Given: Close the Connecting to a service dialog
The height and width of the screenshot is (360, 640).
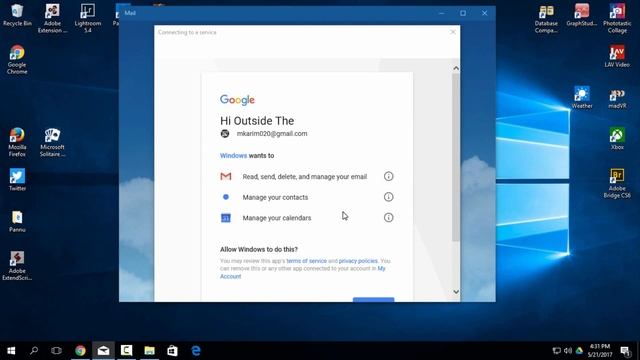Looking at the screenshot, I should click(453, 32).
